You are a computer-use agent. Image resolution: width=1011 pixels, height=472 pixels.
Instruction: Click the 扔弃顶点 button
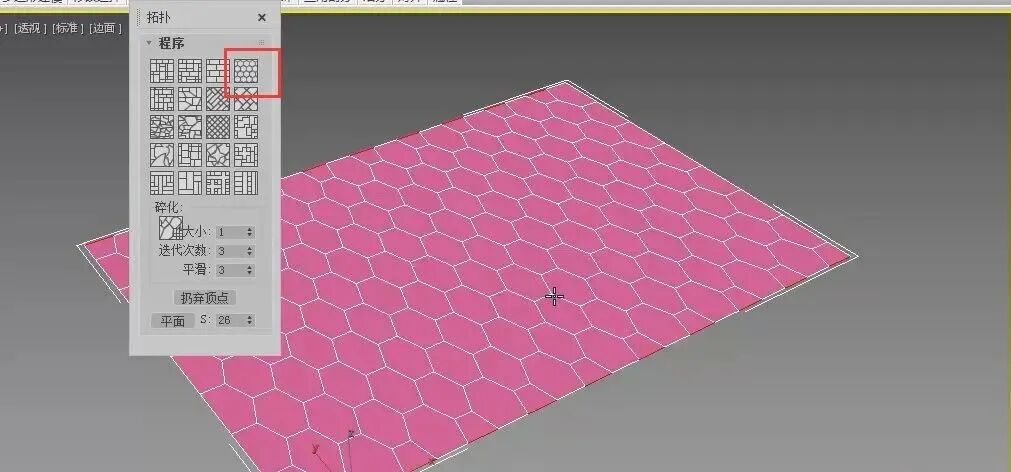(205, 298)
